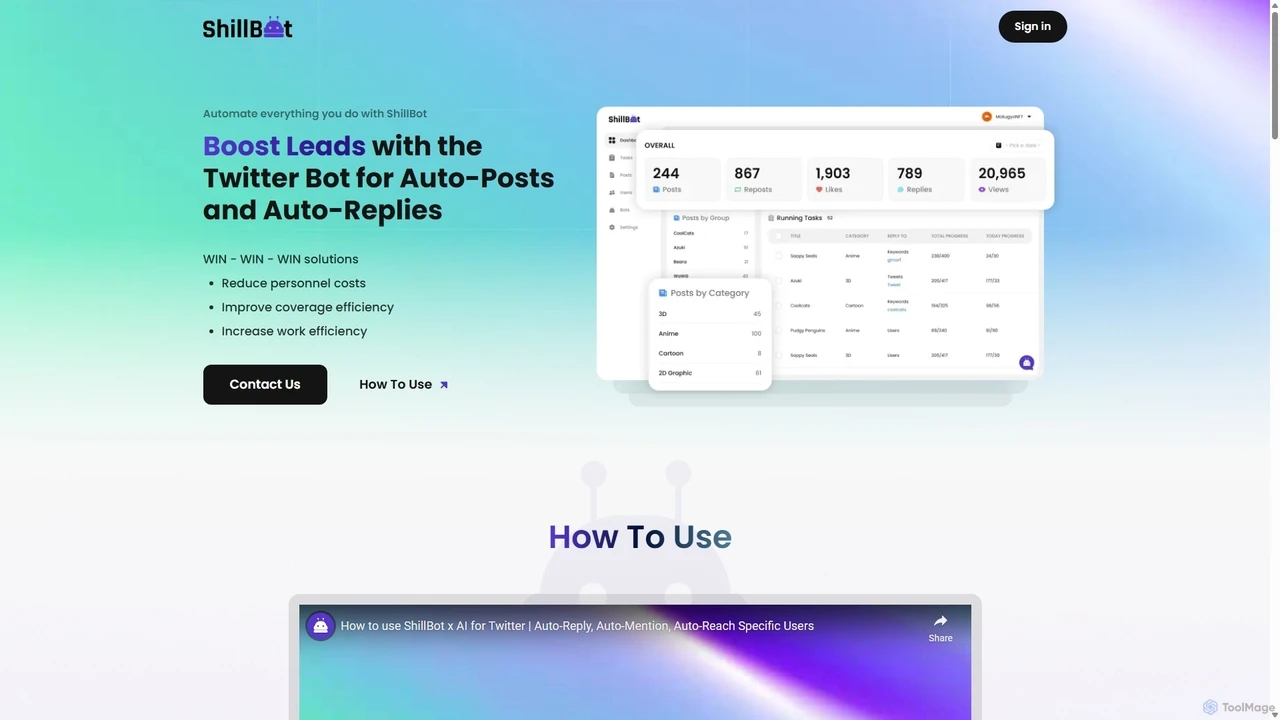
Task: Click the CoolCats row in Posts by Group
Action: (x=711, y=233)
